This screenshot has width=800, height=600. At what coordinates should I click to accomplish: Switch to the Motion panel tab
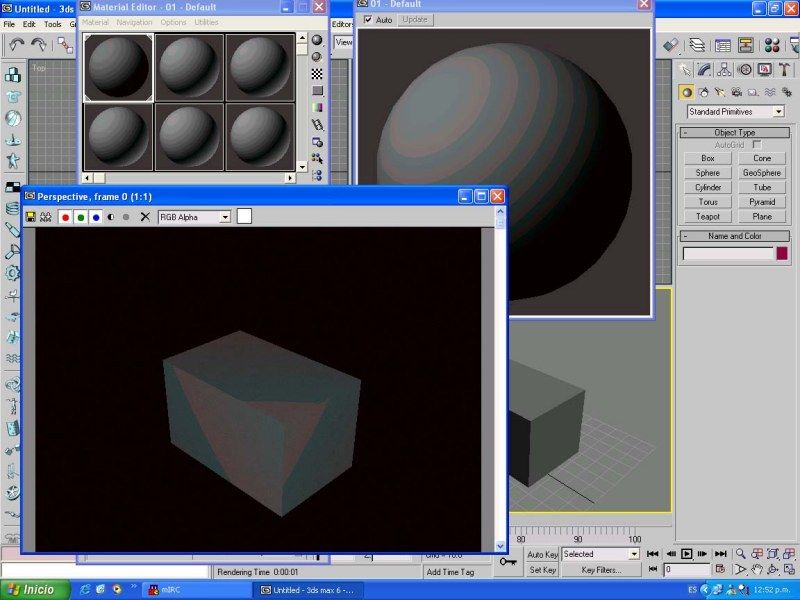[744, 69]
